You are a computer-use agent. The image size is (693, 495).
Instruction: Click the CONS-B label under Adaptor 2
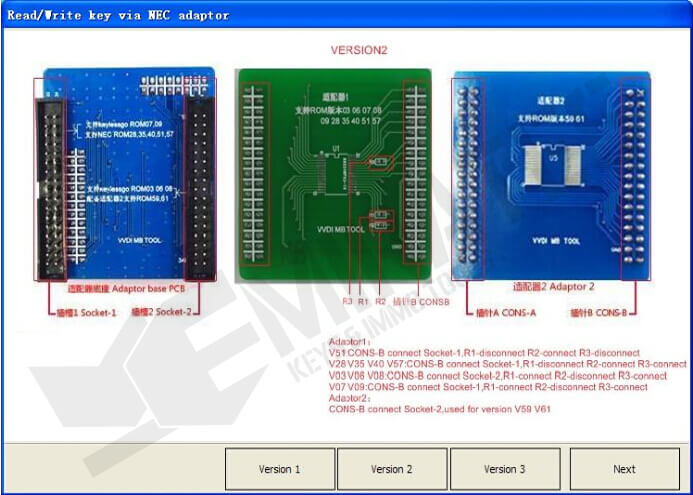[599, 313]
